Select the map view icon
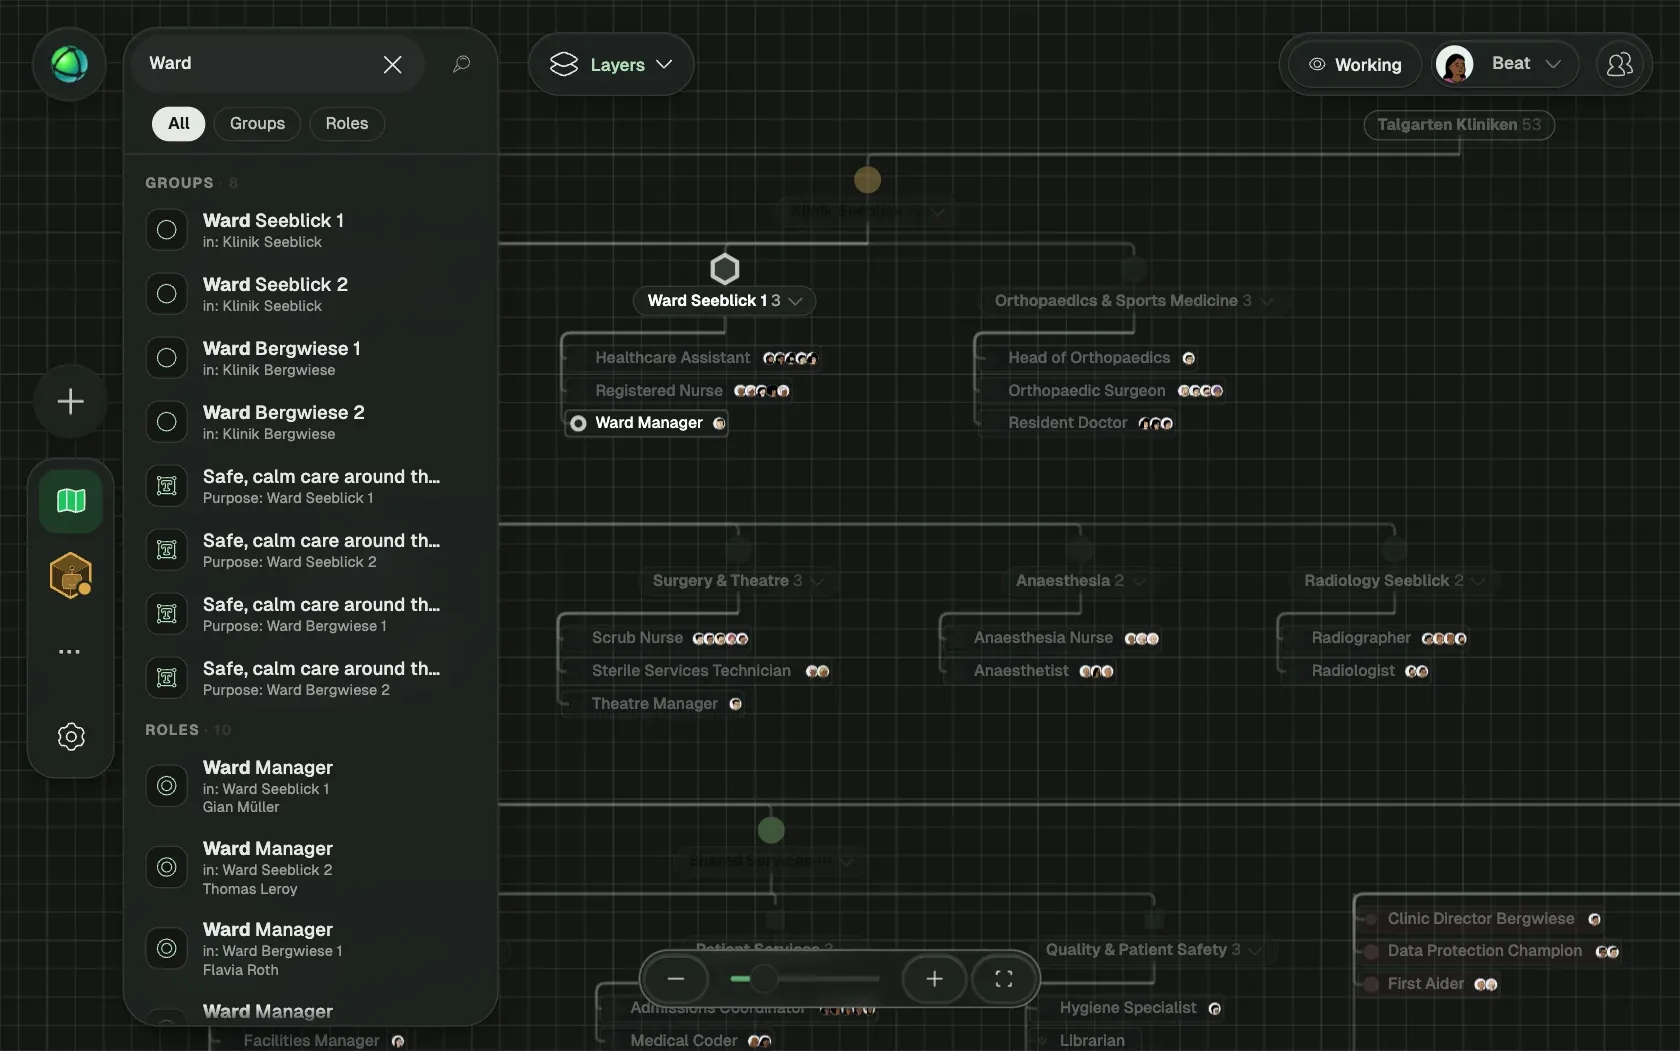The image size is (1680, 1051). [x=70, y=501]
